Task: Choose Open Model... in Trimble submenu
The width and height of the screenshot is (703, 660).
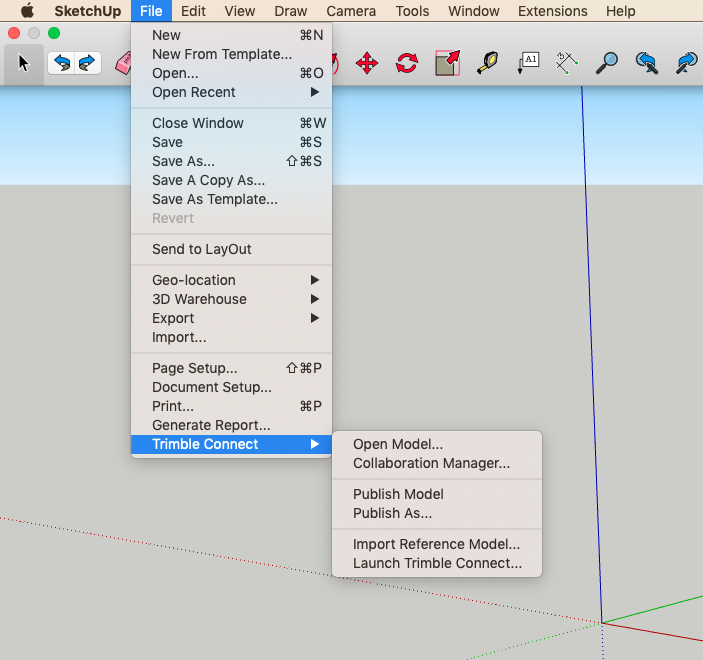Action: coord(437,444)
